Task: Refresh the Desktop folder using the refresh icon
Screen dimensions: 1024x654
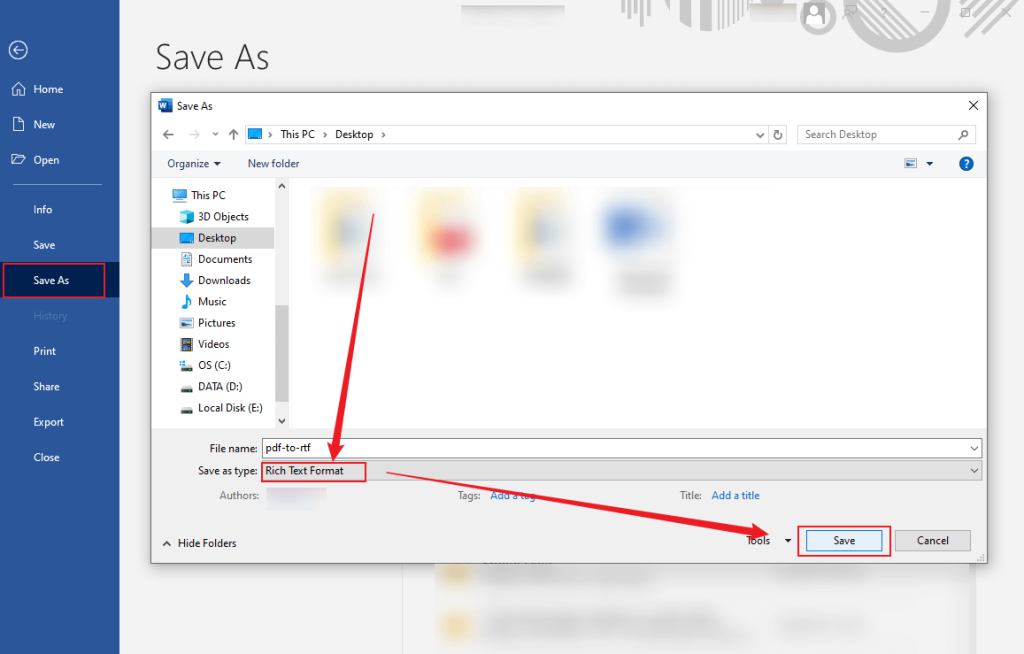Action: [x=778, y=133]
